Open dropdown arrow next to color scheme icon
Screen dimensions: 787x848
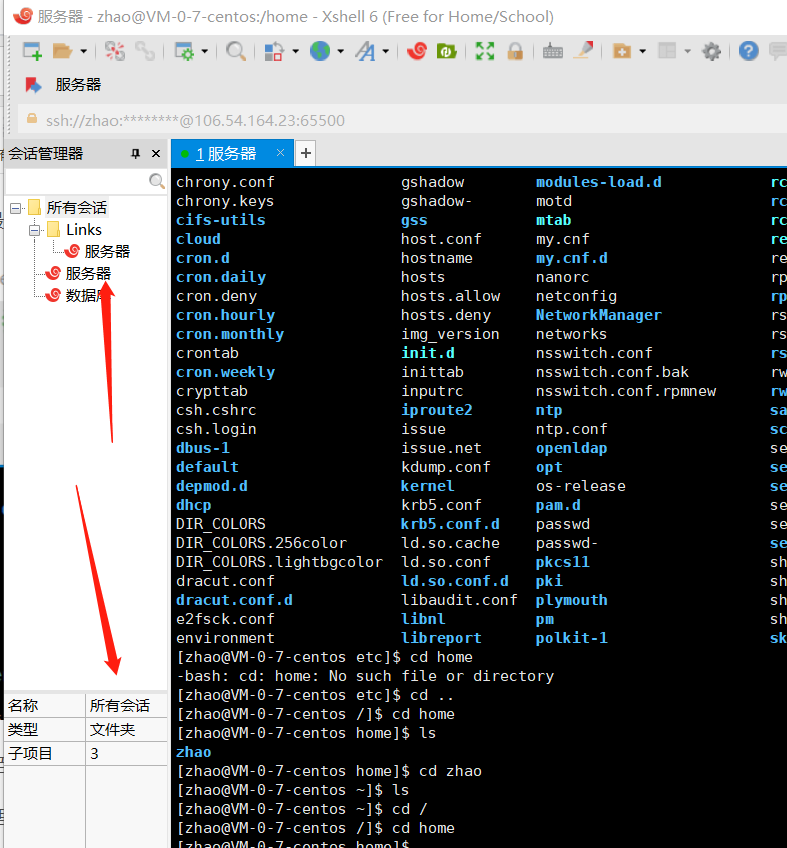tap(295, 51)
